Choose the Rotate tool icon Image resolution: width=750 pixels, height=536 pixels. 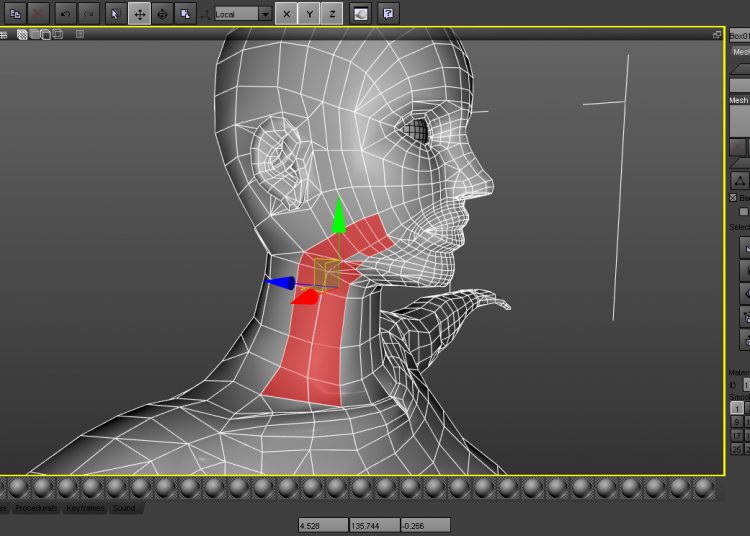pos(162,14)
